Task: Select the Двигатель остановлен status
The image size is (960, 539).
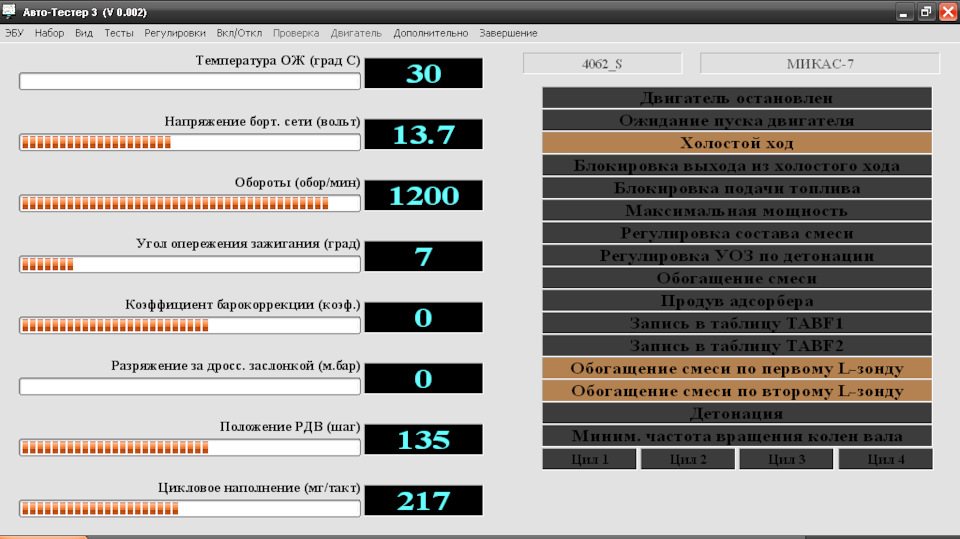Action: pyautogui.click(x=737, y=98)
